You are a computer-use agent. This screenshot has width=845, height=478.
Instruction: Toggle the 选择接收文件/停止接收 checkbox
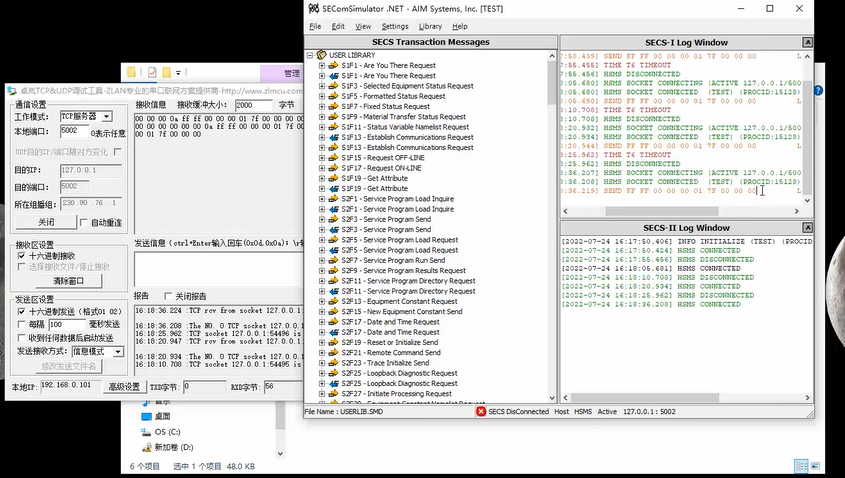(x=22, y=267)
